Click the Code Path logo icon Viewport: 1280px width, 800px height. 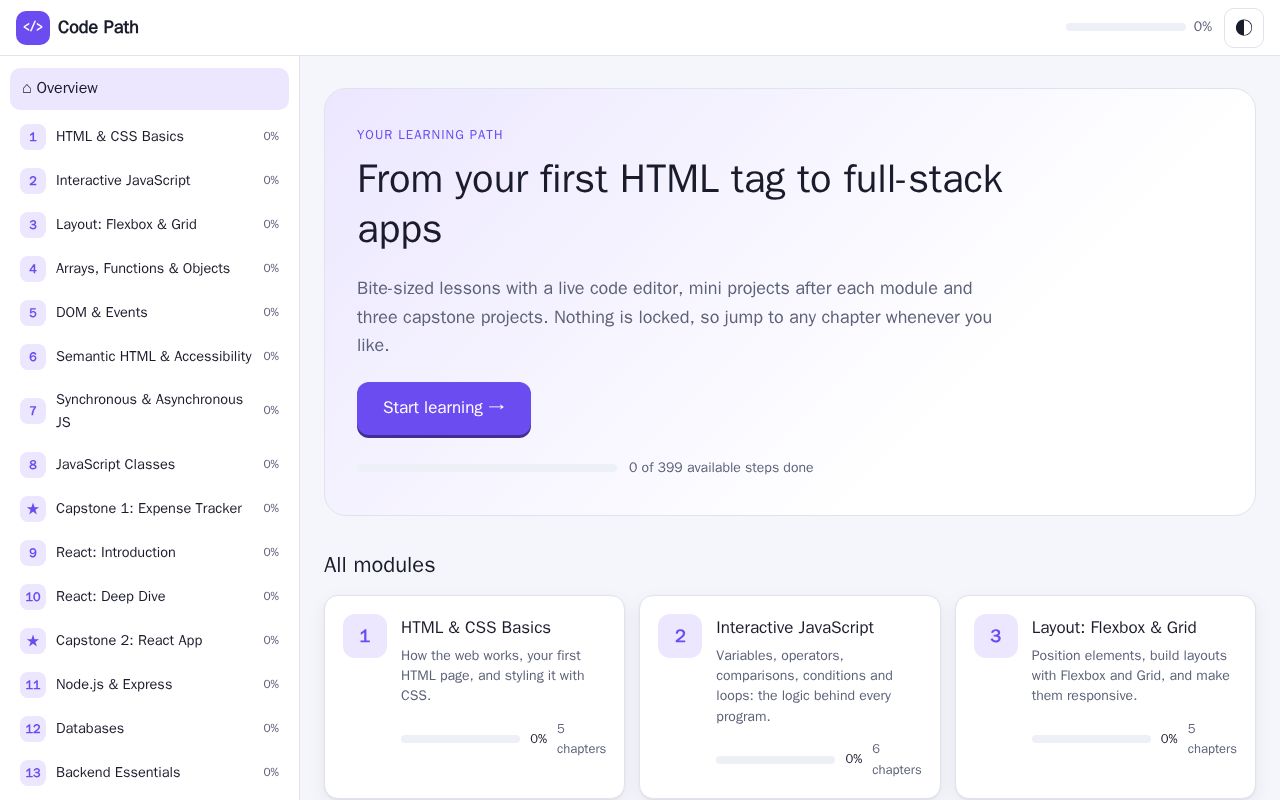(x=33, y=28)
